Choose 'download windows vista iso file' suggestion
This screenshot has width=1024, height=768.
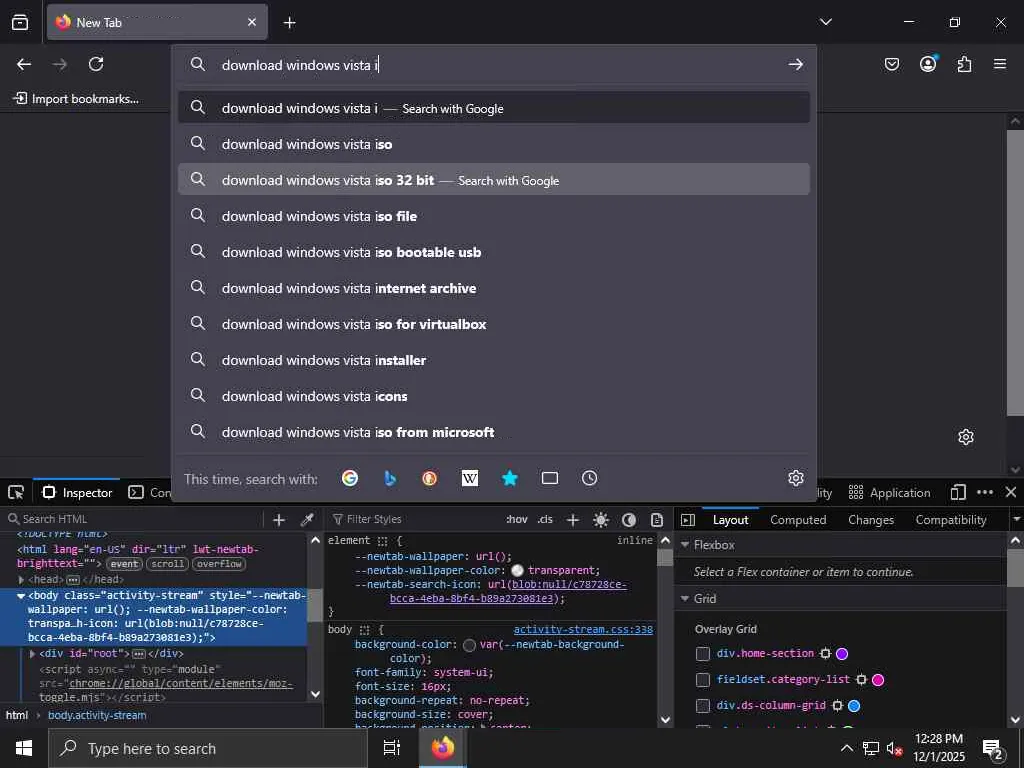494,216
